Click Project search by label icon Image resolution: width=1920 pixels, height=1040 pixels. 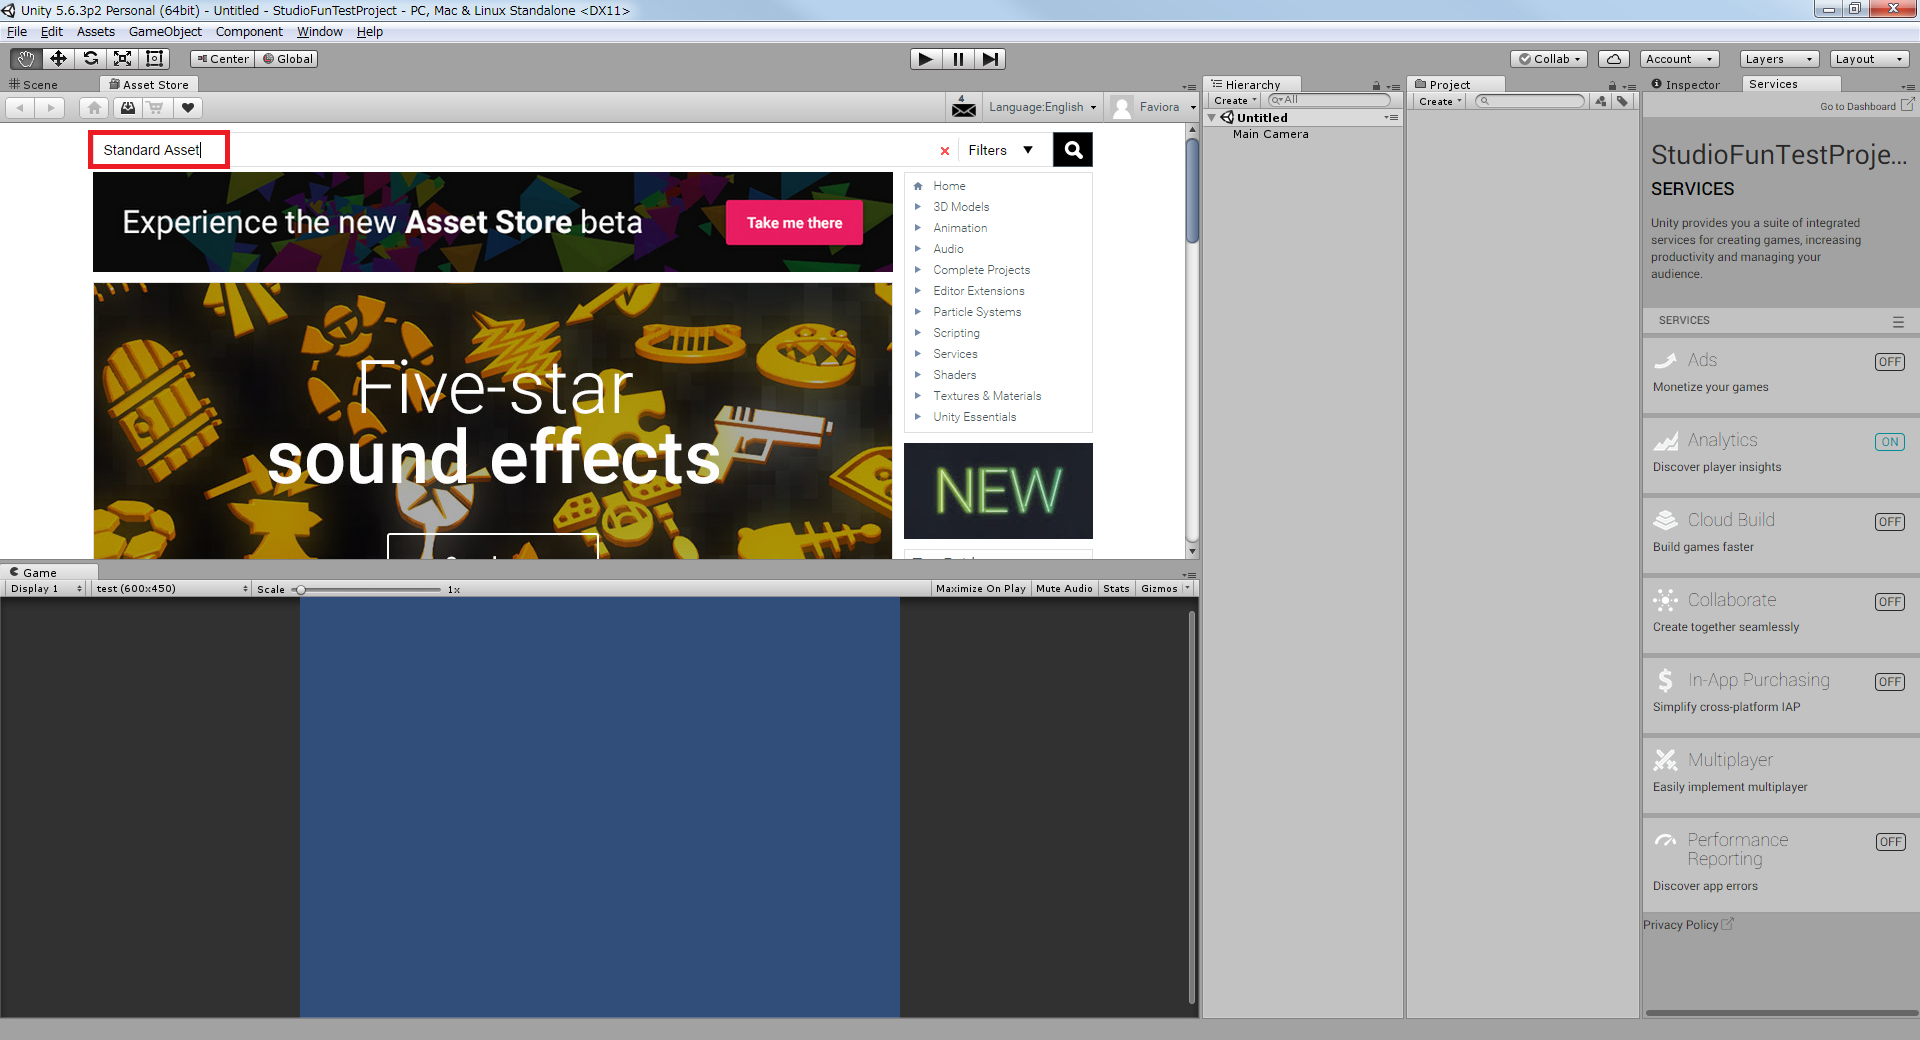click(x=1622, y=101)
